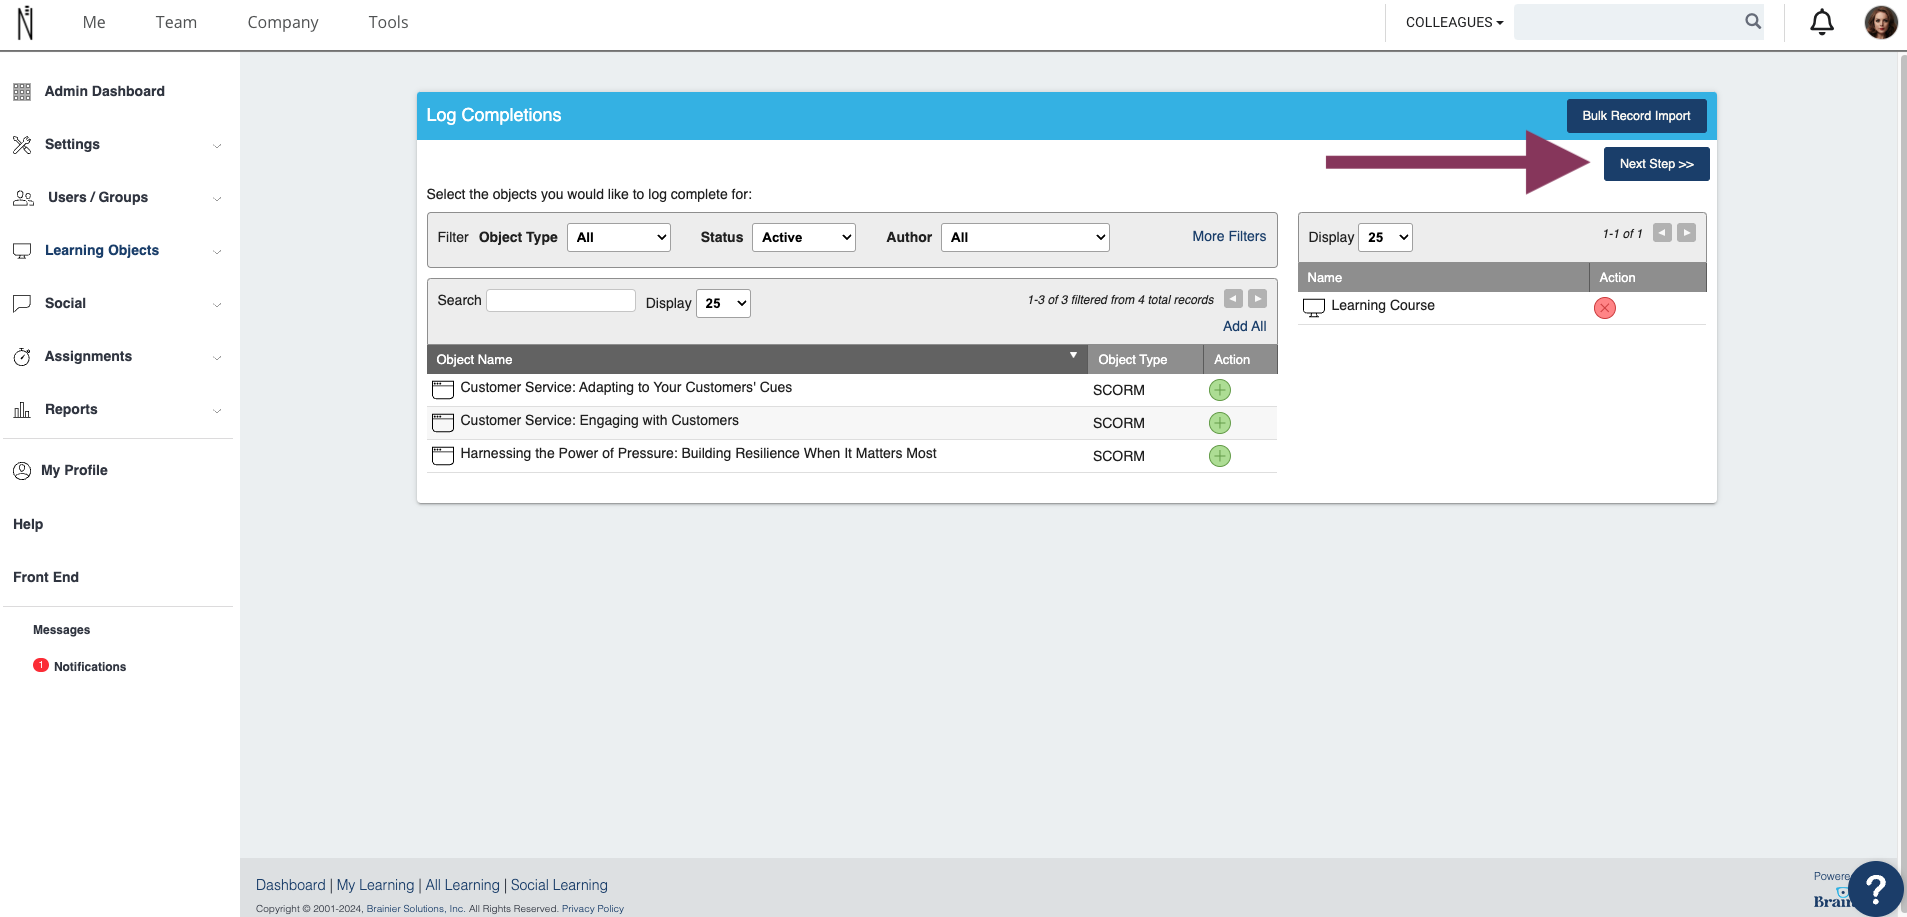Screen dimensions: 1907x917
Task: Click the Reports bar chart icon
Action: pyautogui.click(x=22, y=410)
